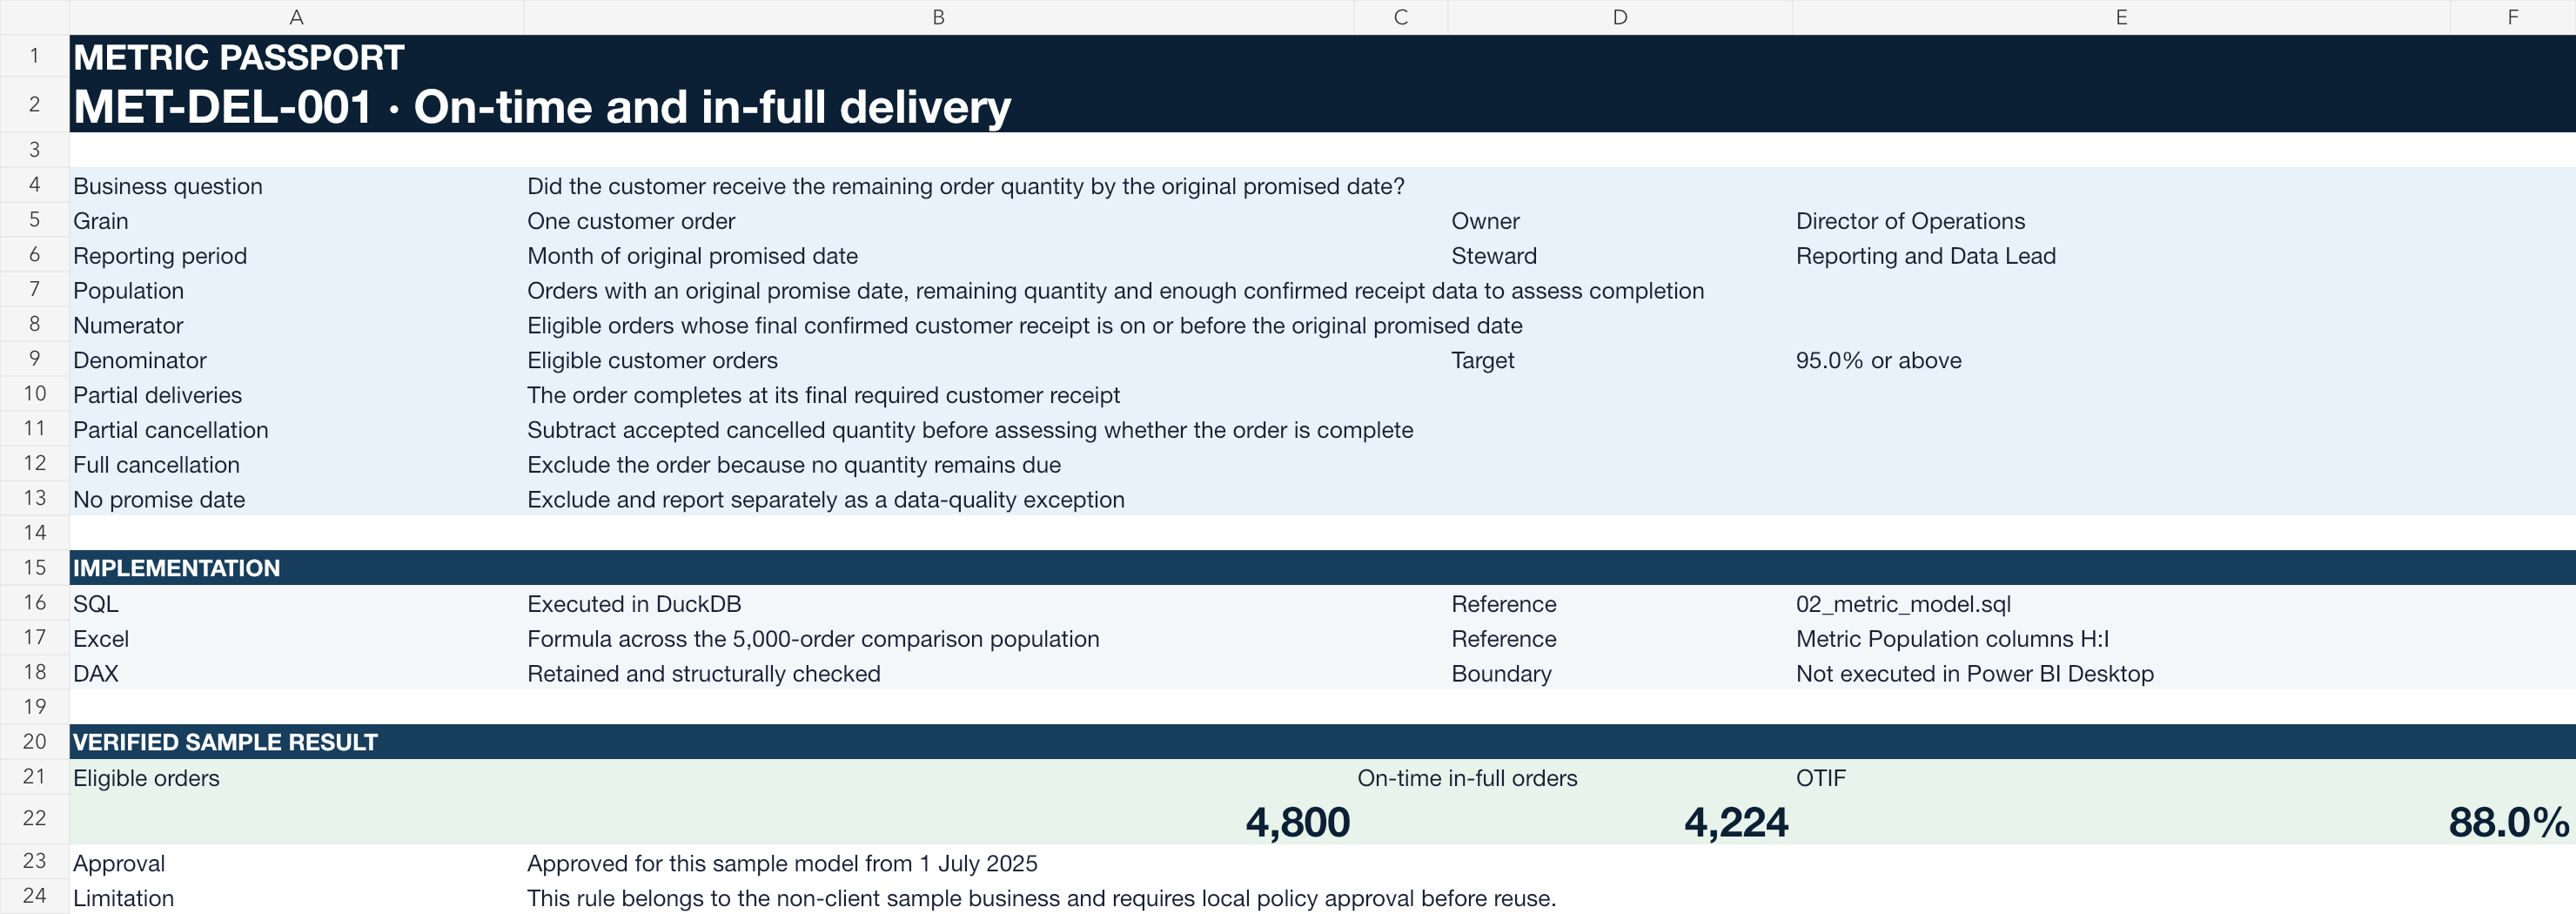Click the 'MET-DEL-001 · On-time and in-full delivery' heading
This screenshot has width=2576, height=914.
point(541,106)
